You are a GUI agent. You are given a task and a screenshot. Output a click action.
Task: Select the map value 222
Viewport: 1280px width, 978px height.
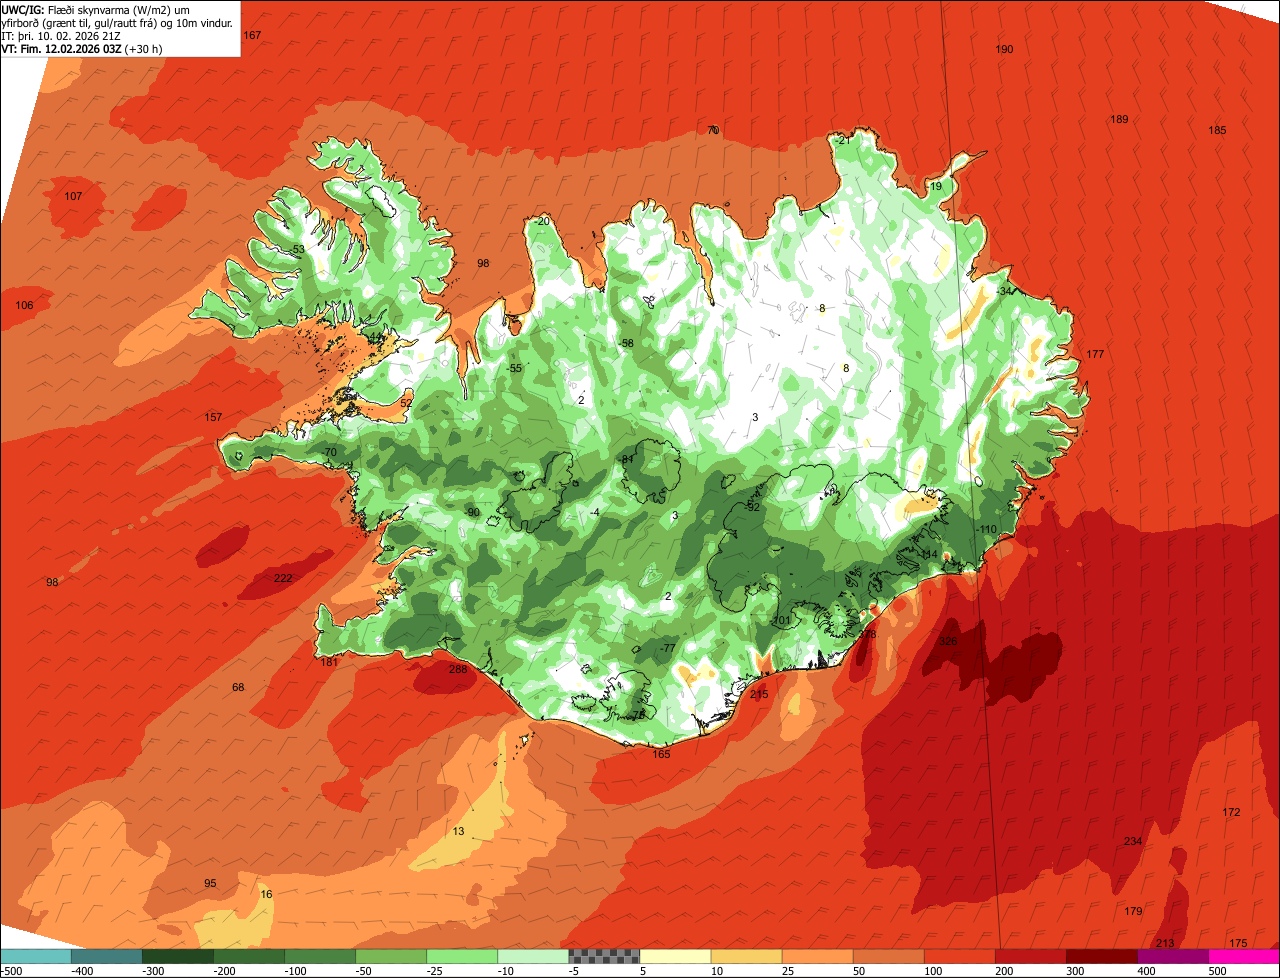[x=283, y=578]
